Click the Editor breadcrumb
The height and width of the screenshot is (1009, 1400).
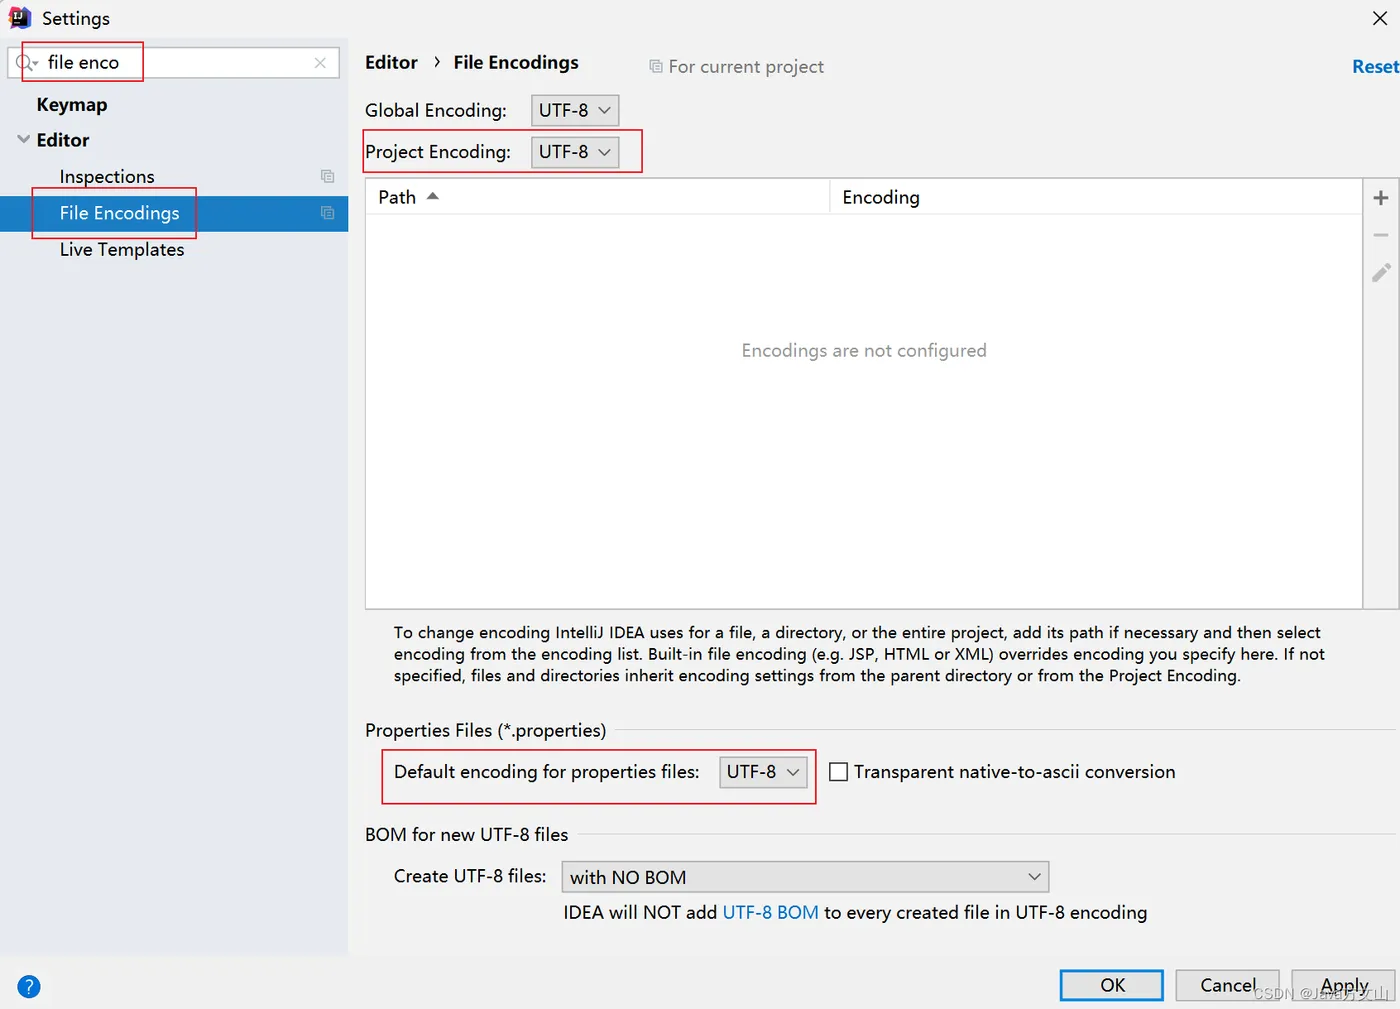[391, 62]
